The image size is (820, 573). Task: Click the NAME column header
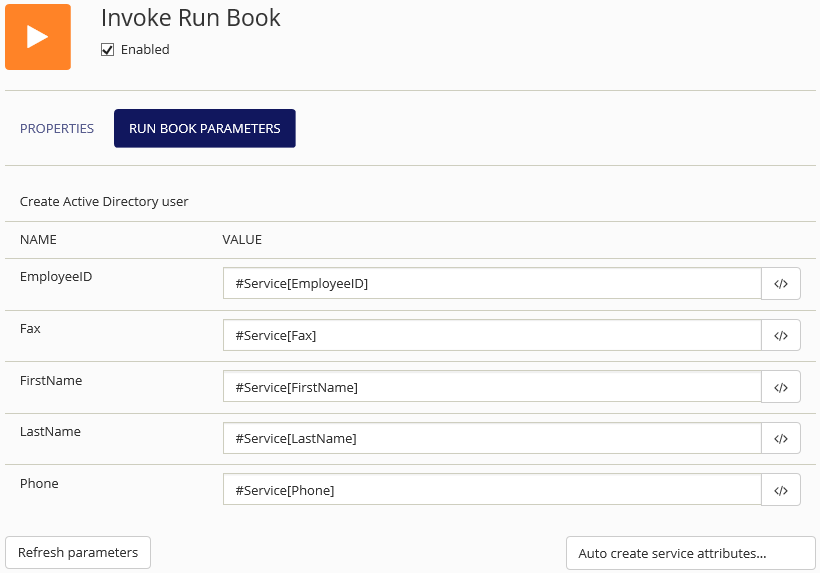click(x=38, y=240)
